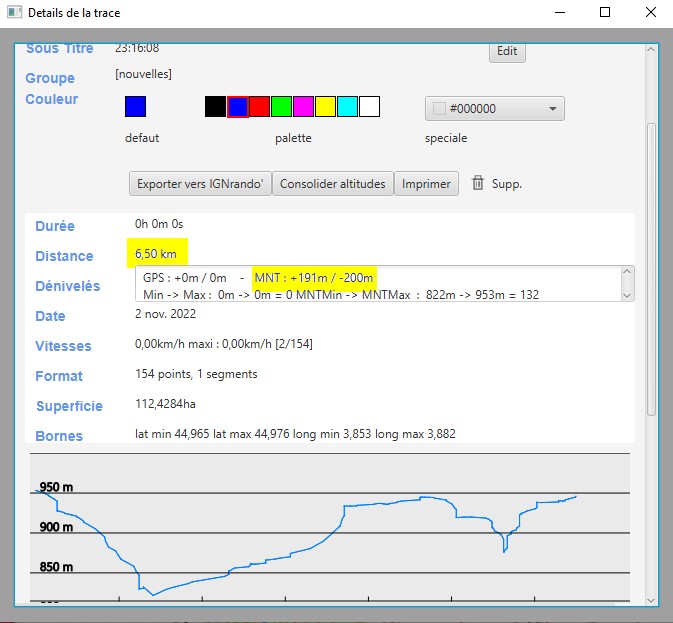Click the blue defaut color swatch
Screen dimensions: 673x623
pos(136,107)
